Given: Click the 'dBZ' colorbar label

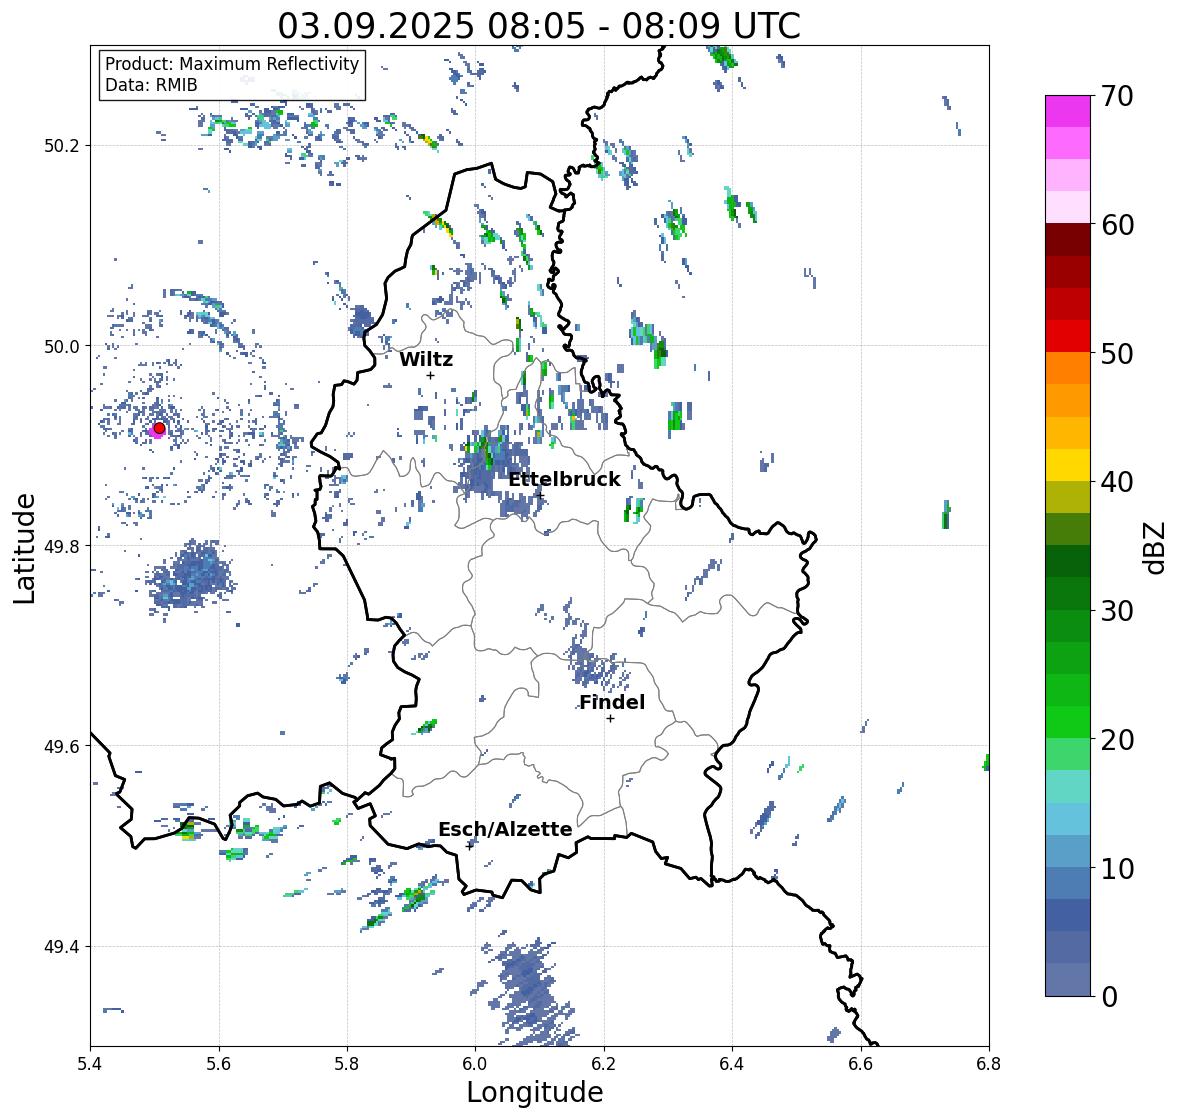Looking at the screenshot, I should [1155, 547].
